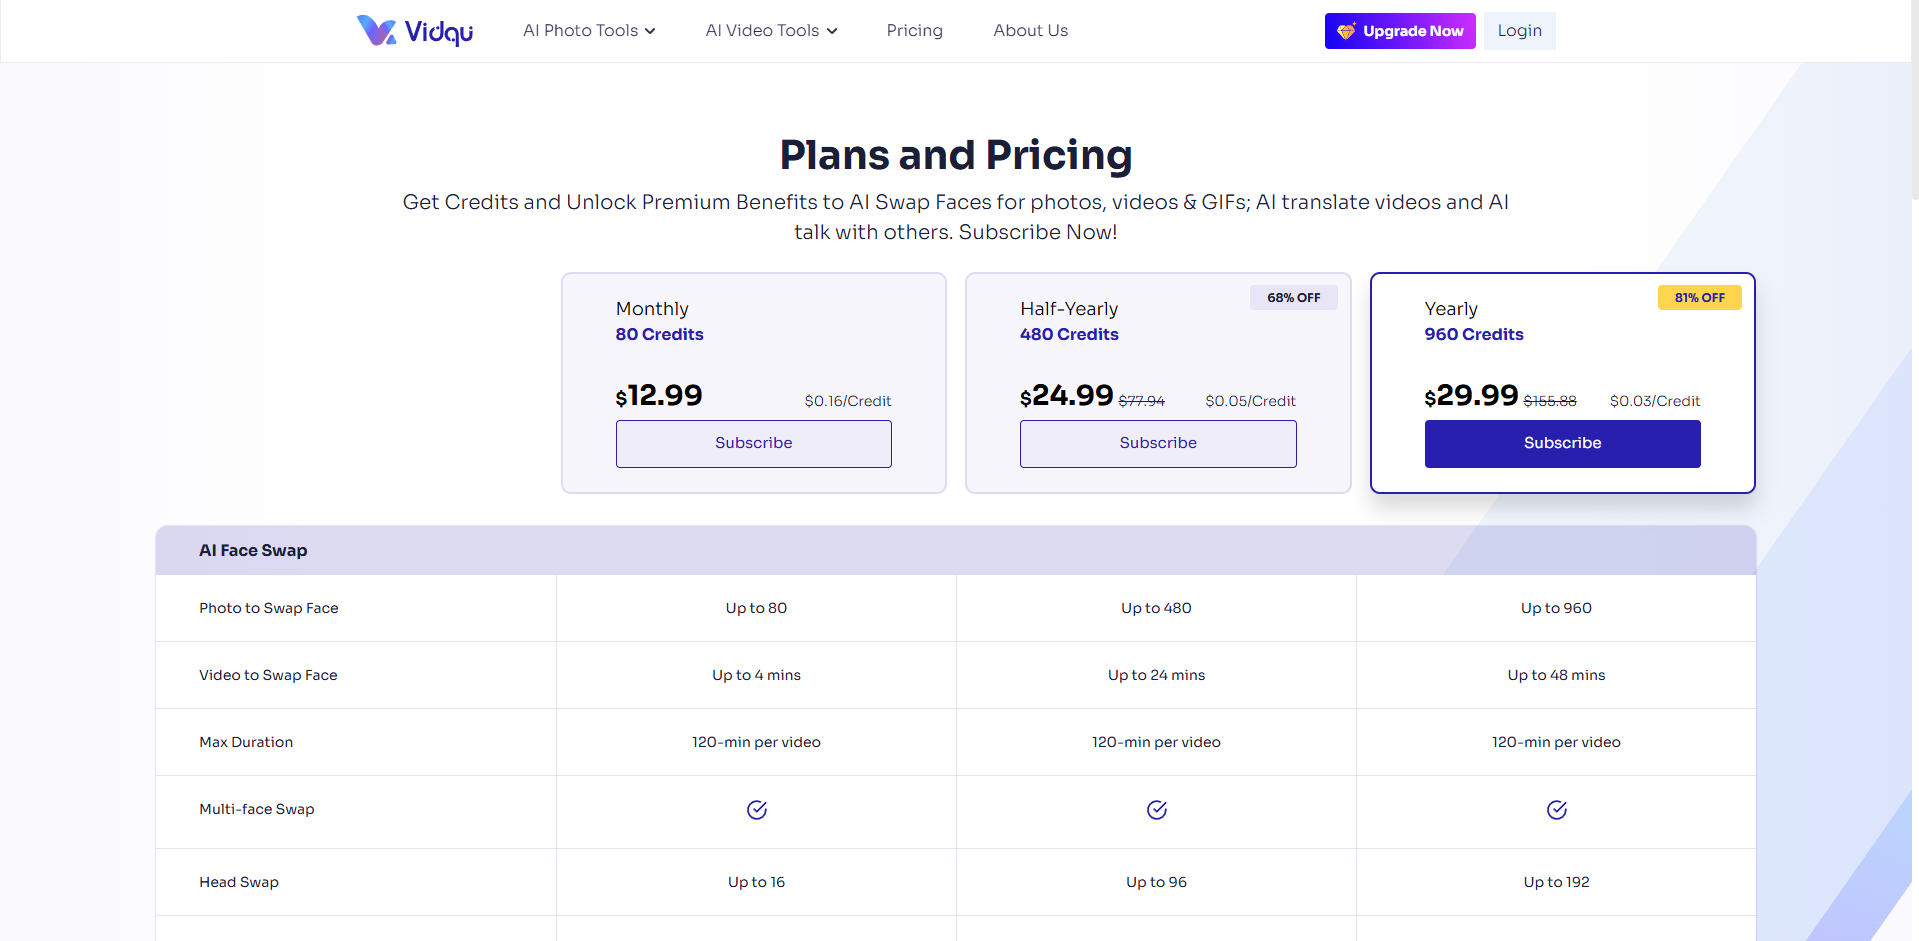The image size is (1919, 941).
Task: Click Multi-face Swap checkmark for Yearly plan
Action: click(1557, 810)
